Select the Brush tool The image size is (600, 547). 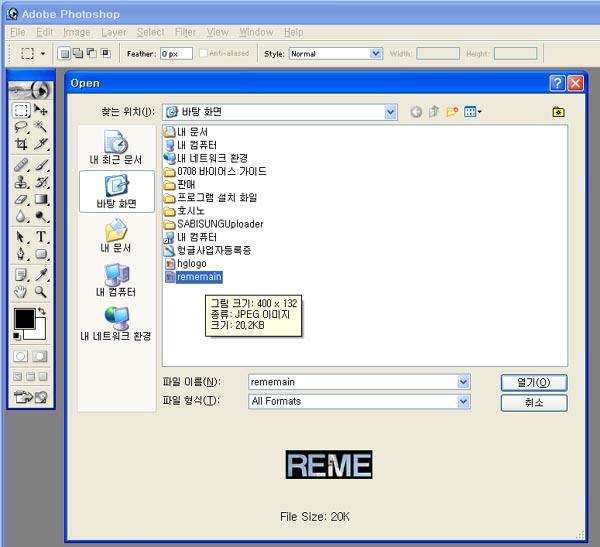coord(41,165)
